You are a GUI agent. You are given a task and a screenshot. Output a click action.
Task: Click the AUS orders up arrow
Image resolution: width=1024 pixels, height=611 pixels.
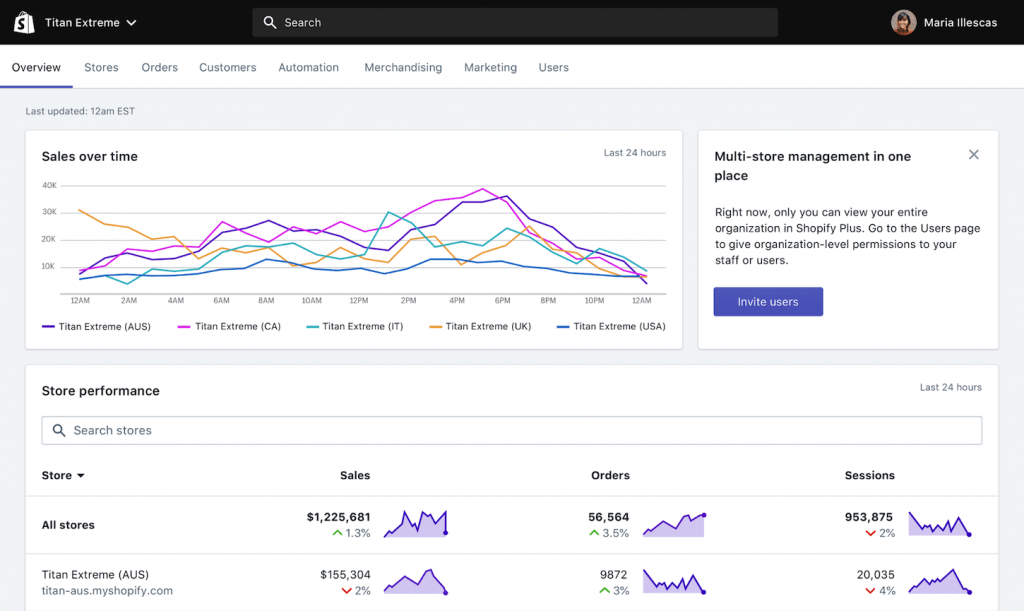tap(604, 591)
